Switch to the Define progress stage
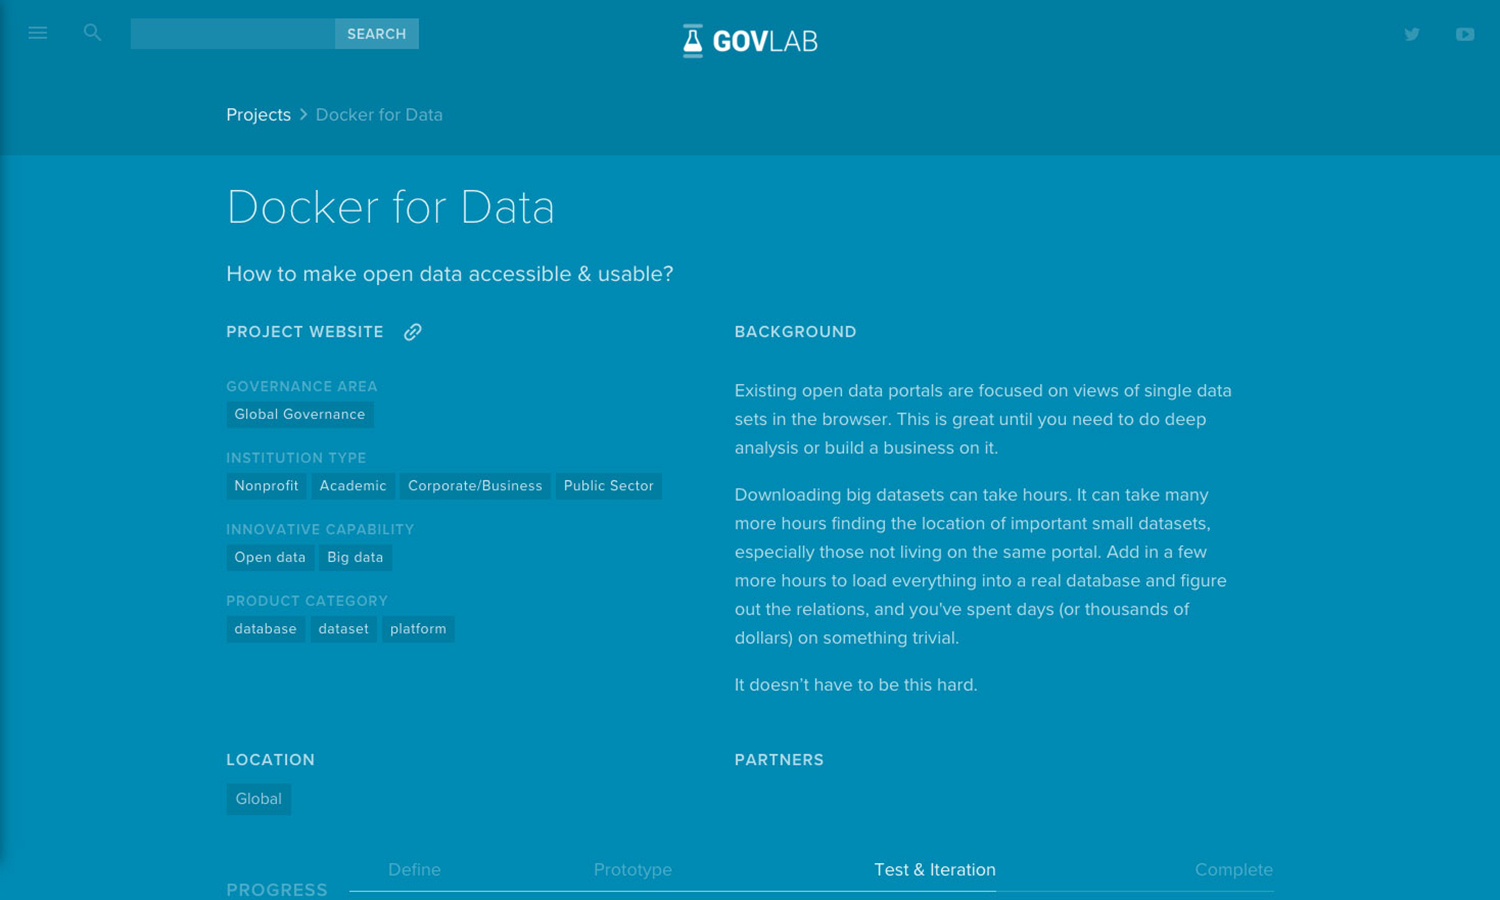 [x=414, y=870]
